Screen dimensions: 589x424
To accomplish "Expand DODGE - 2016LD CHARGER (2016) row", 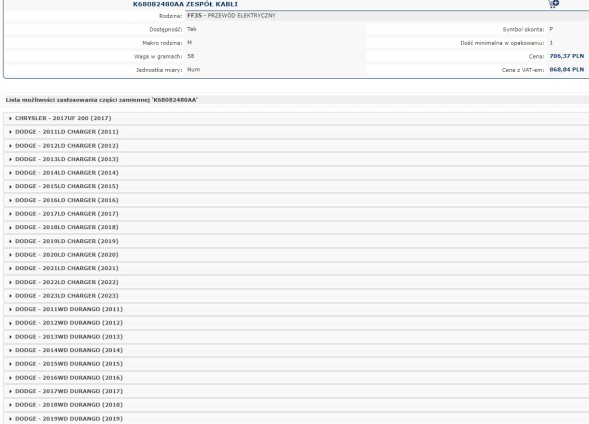I will pos(296,200).
